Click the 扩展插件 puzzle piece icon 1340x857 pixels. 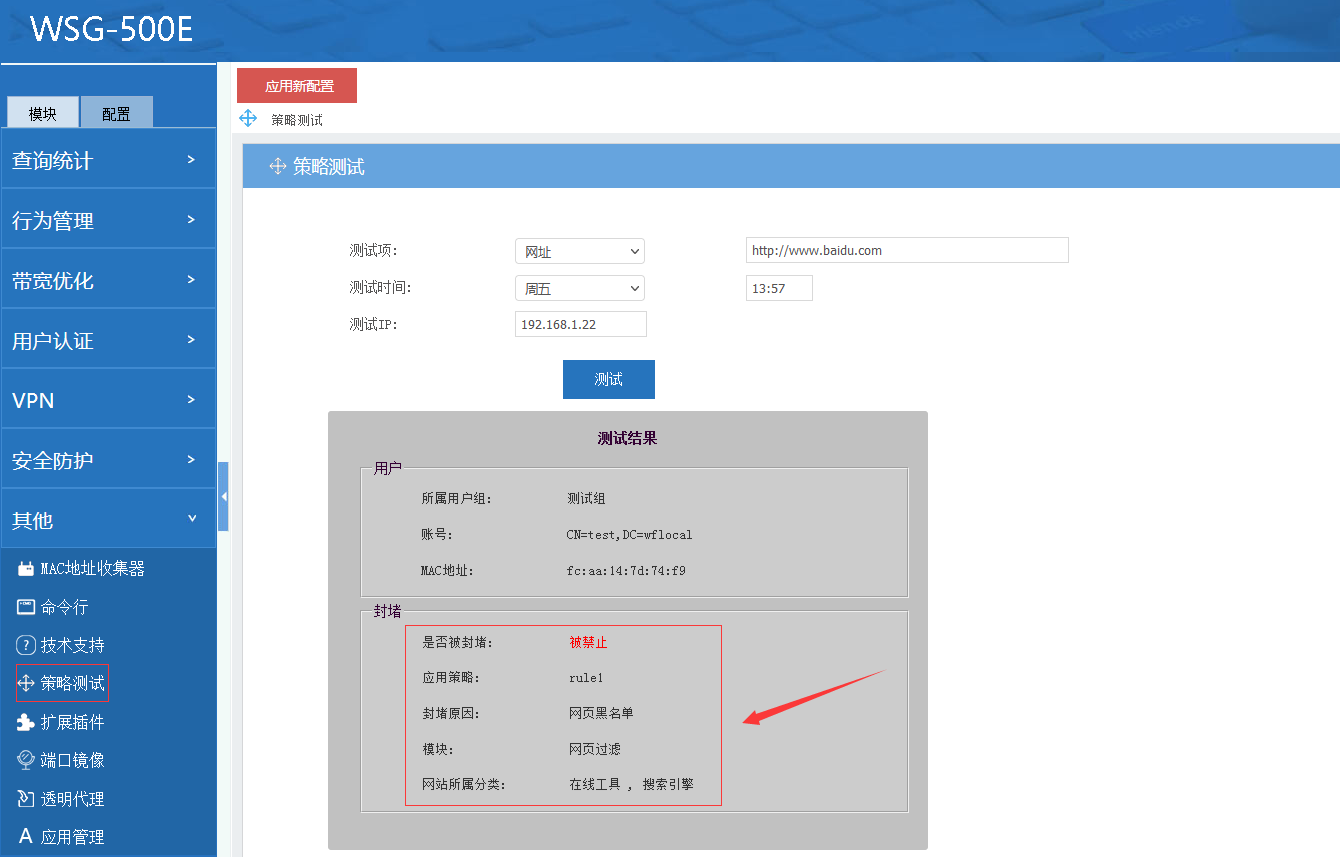pyautogui.click(x=26, y=722)
